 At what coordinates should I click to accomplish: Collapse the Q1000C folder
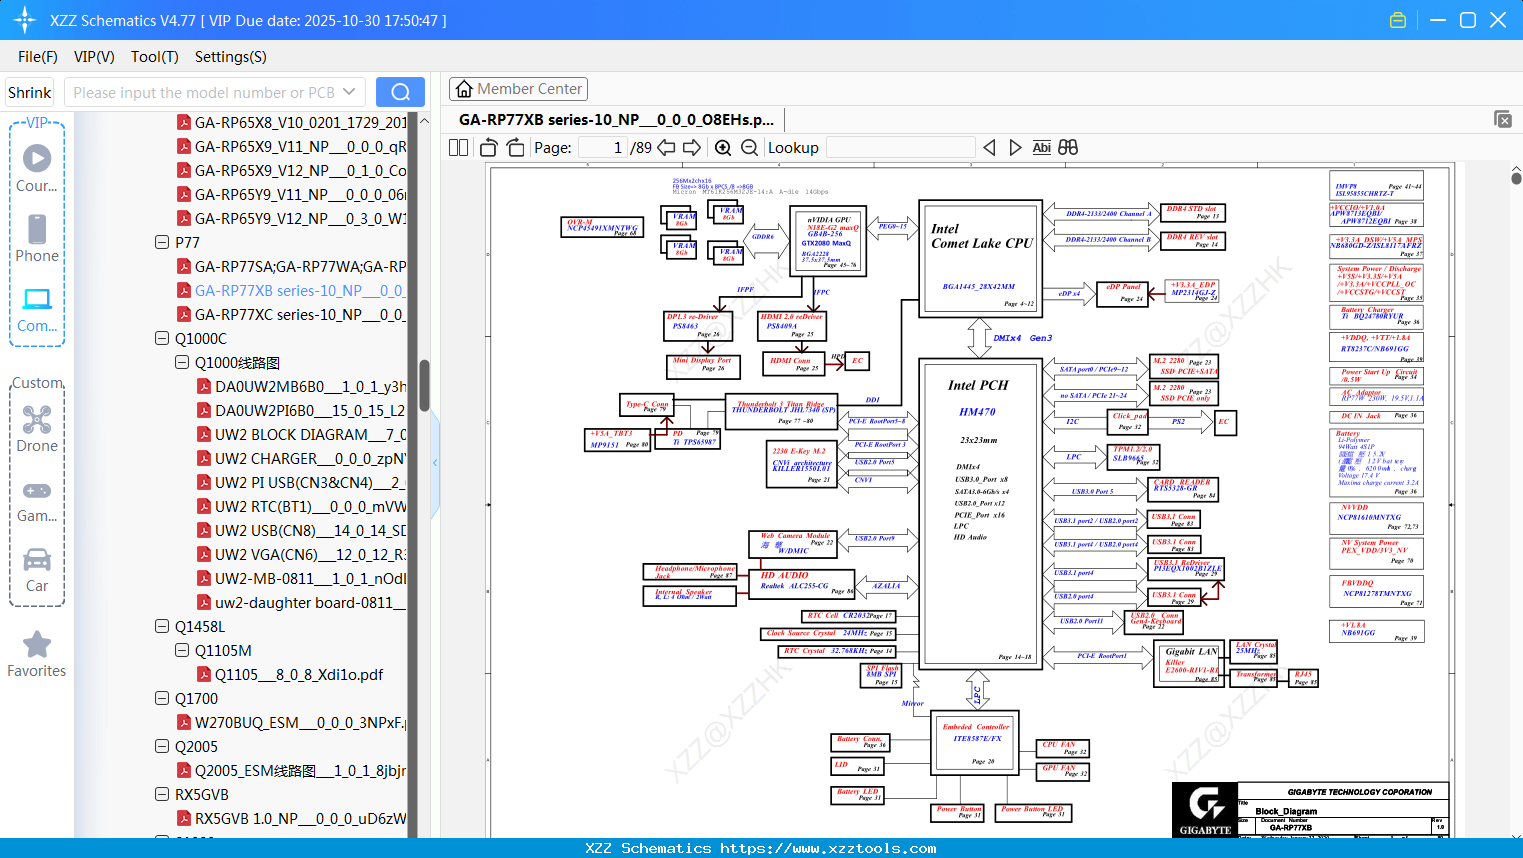coord(162,338)
